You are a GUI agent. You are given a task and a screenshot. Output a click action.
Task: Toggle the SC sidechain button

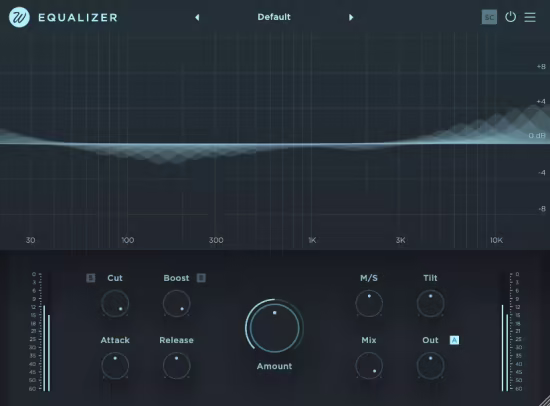tap(489, 17)
